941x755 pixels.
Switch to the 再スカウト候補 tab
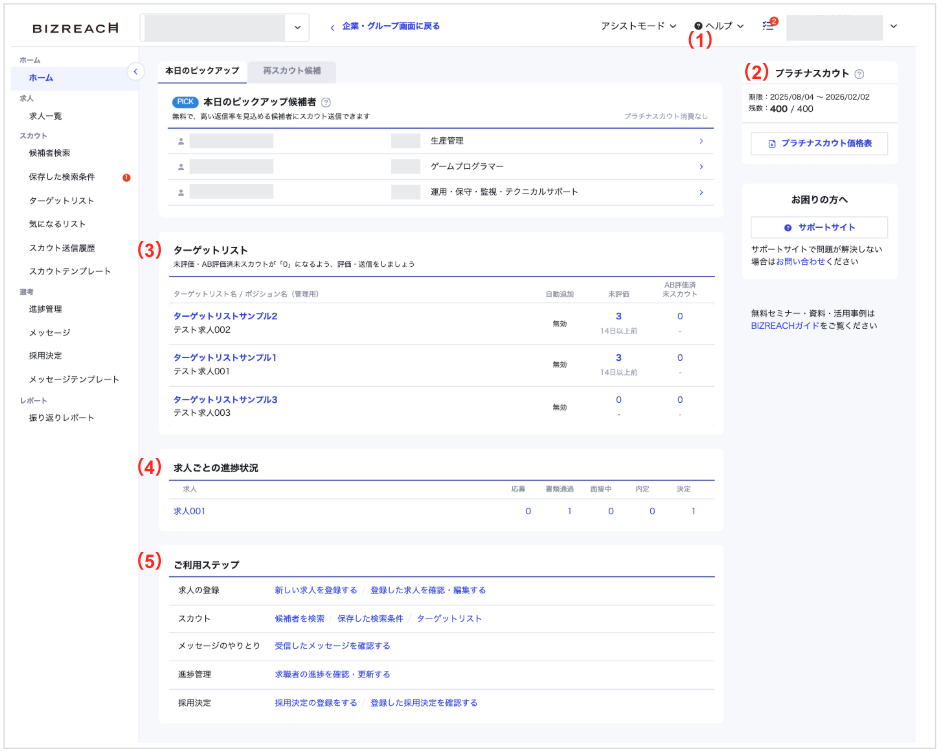(292, 71)
